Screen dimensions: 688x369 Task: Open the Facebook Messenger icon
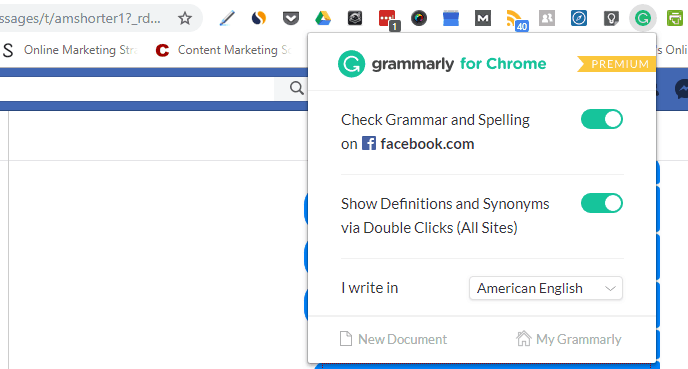pyautogui.click(x=681, y=89)
